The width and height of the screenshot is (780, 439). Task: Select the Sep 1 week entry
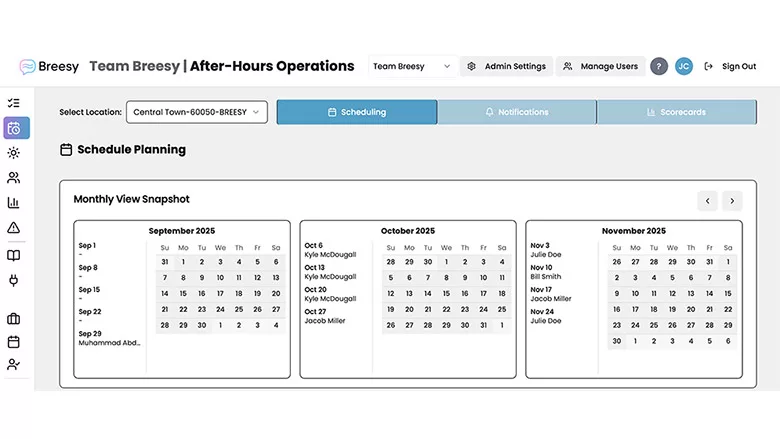(87, 250)
